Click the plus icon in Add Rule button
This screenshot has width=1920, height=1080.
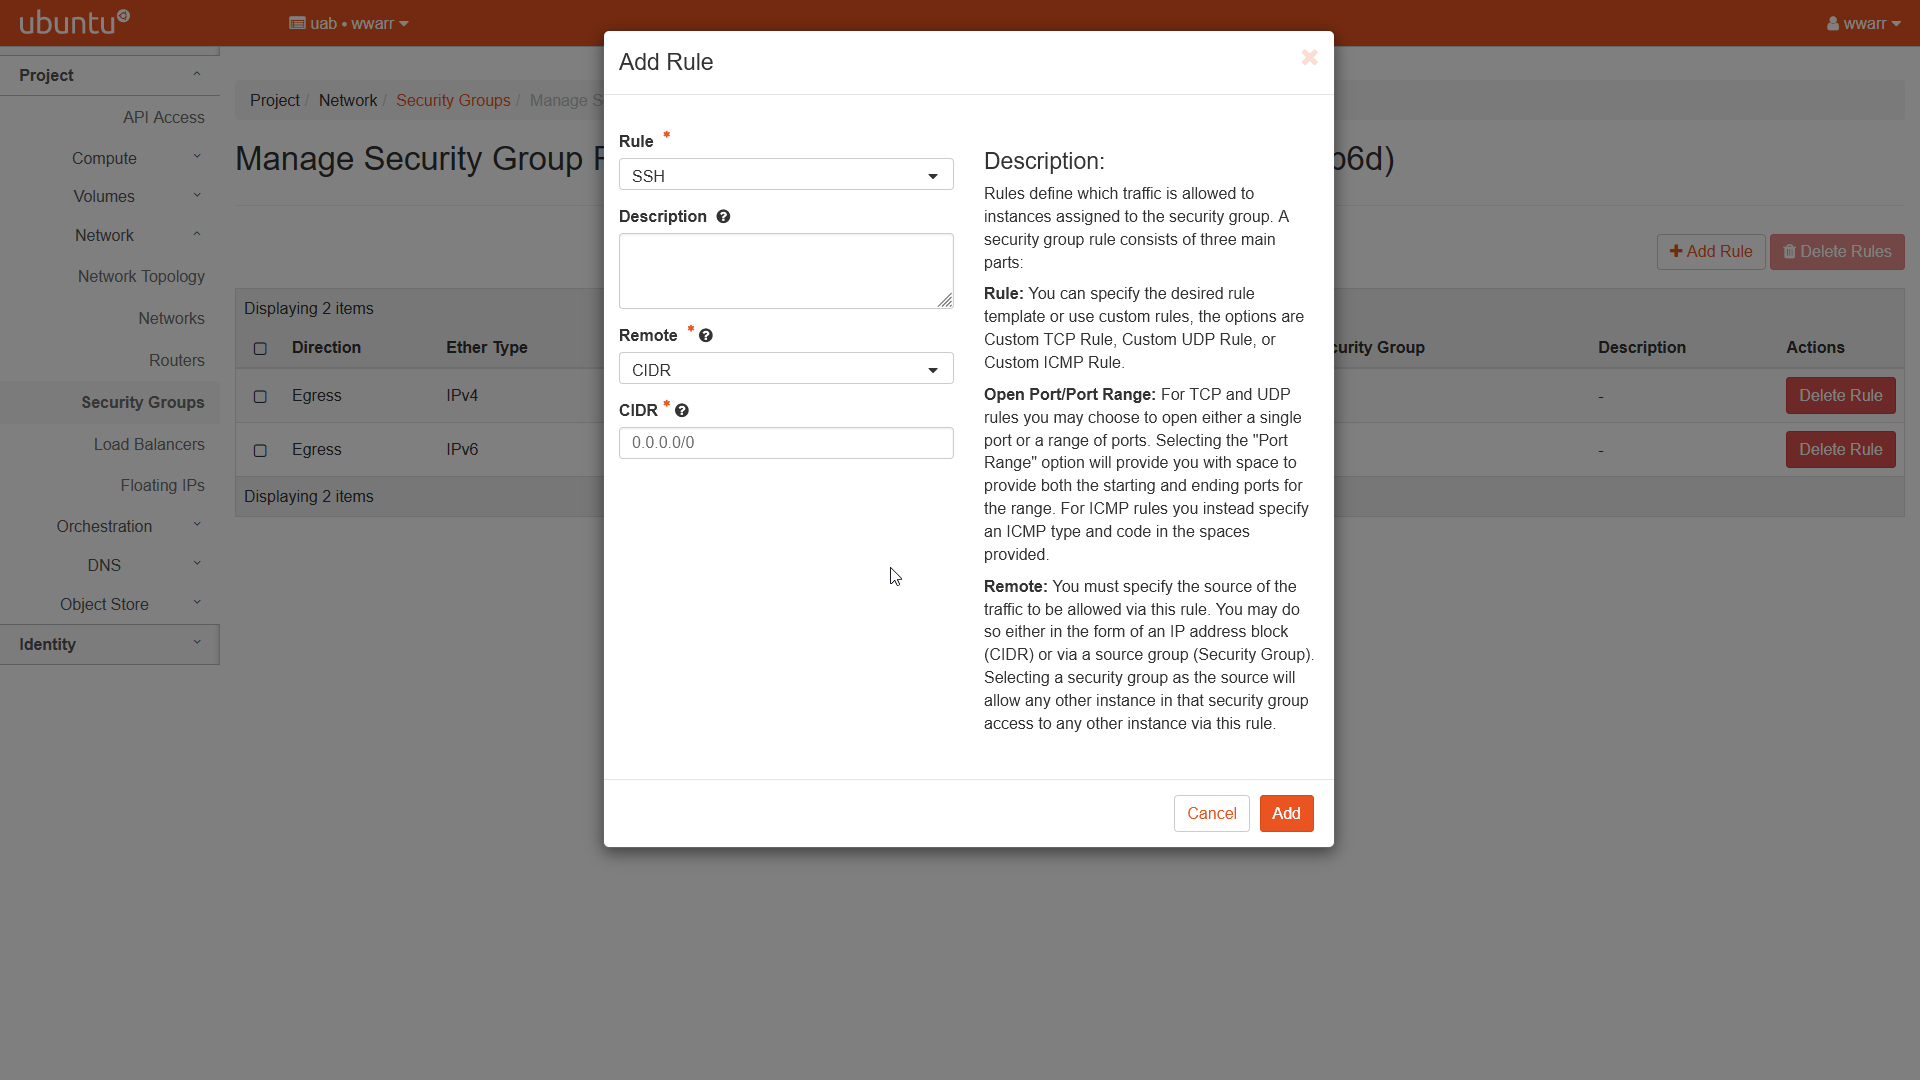pyautogui.click(x=1676, y=252)
